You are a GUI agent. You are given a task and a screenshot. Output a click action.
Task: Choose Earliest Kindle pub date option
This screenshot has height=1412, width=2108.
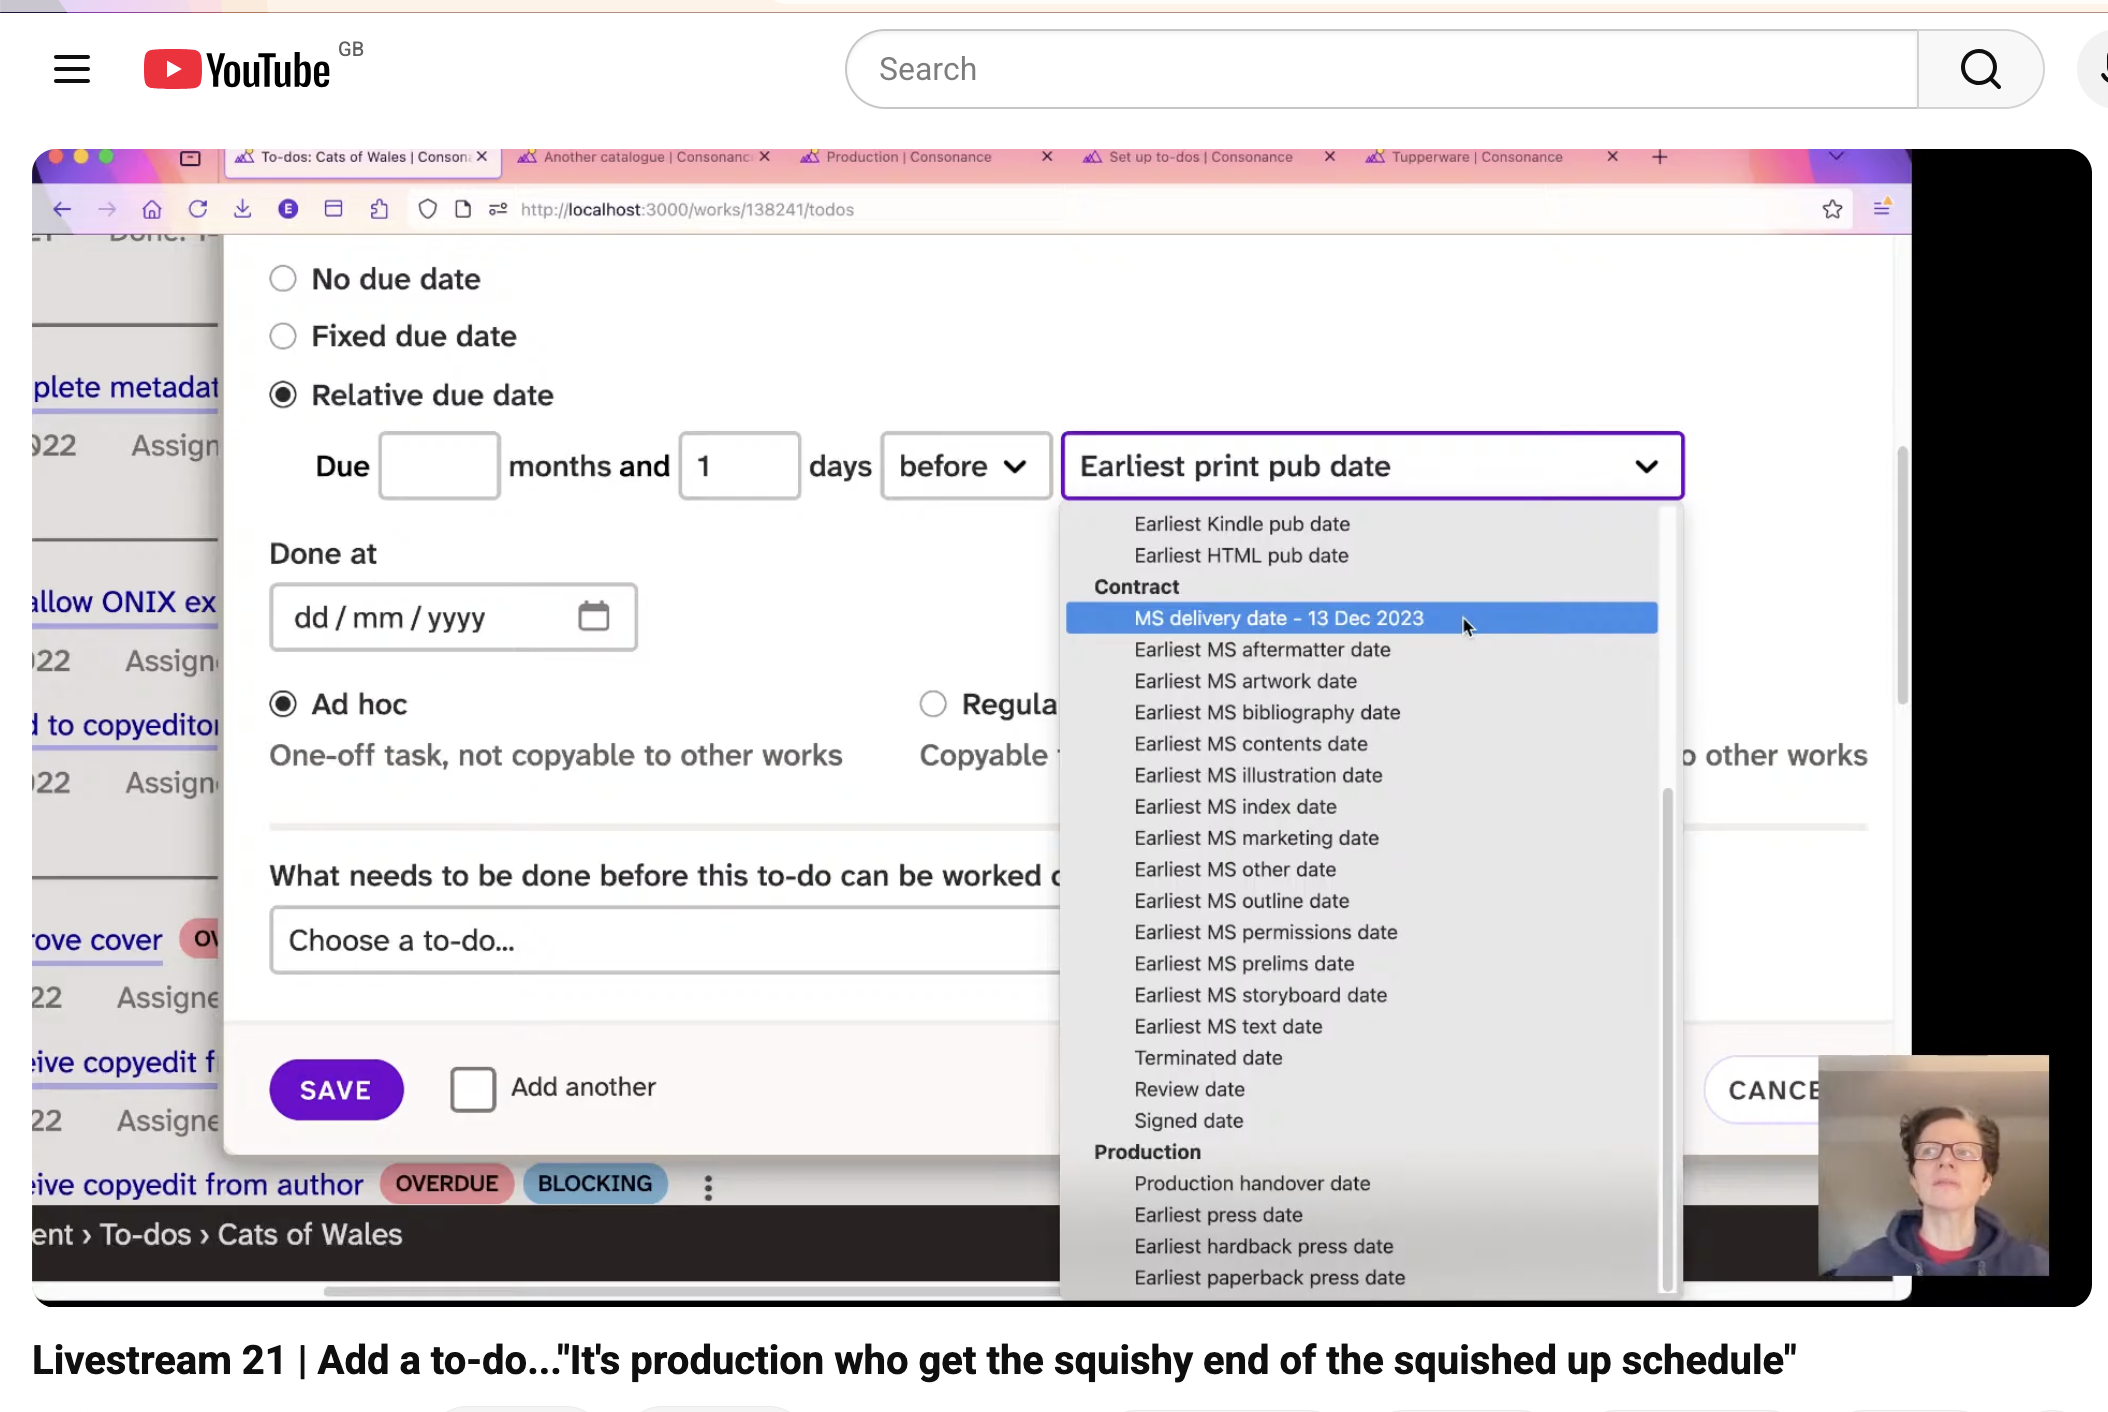pos(1242,524)
